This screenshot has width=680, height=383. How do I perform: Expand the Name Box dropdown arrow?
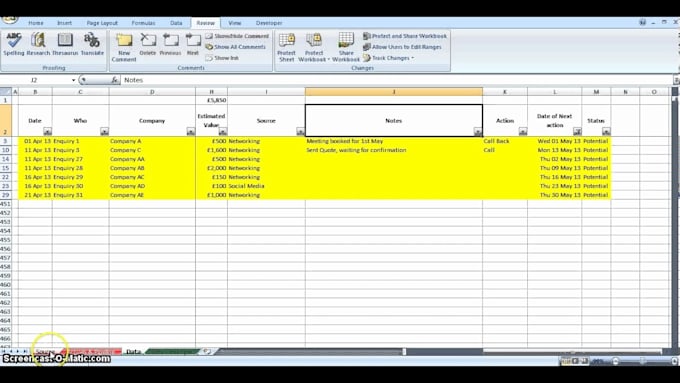click(x=73, y=80)
